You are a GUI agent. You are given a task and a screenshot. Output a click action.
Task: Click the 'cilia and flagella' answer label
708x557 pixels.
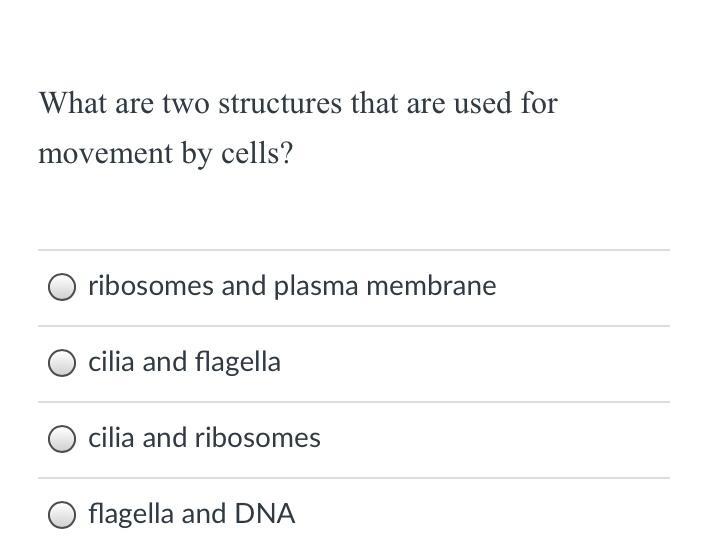(184, 362)
